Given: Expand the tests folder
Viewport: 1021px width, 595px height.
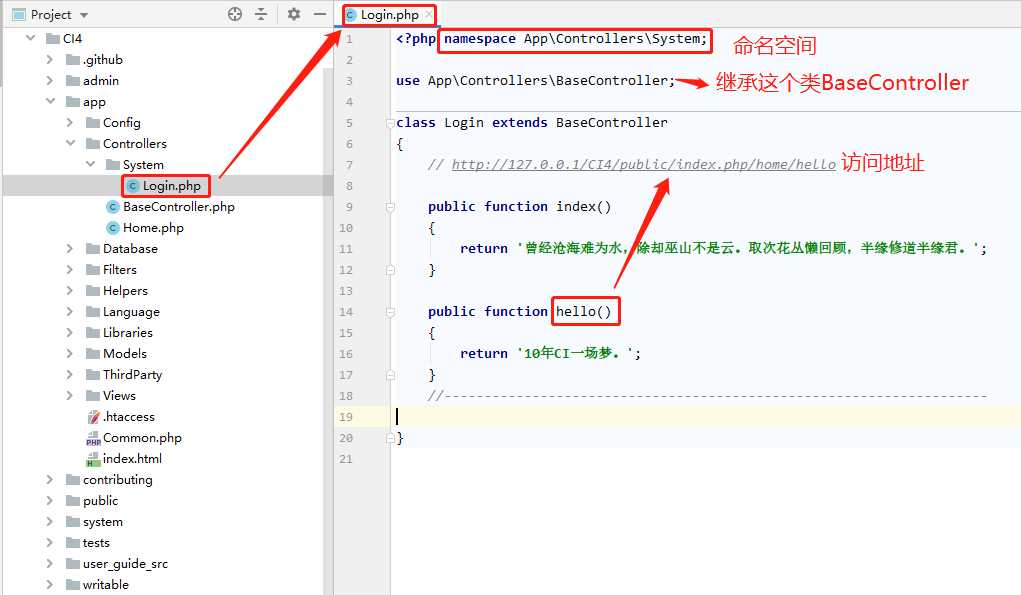Looking at the screenshot, I should 50,543.
